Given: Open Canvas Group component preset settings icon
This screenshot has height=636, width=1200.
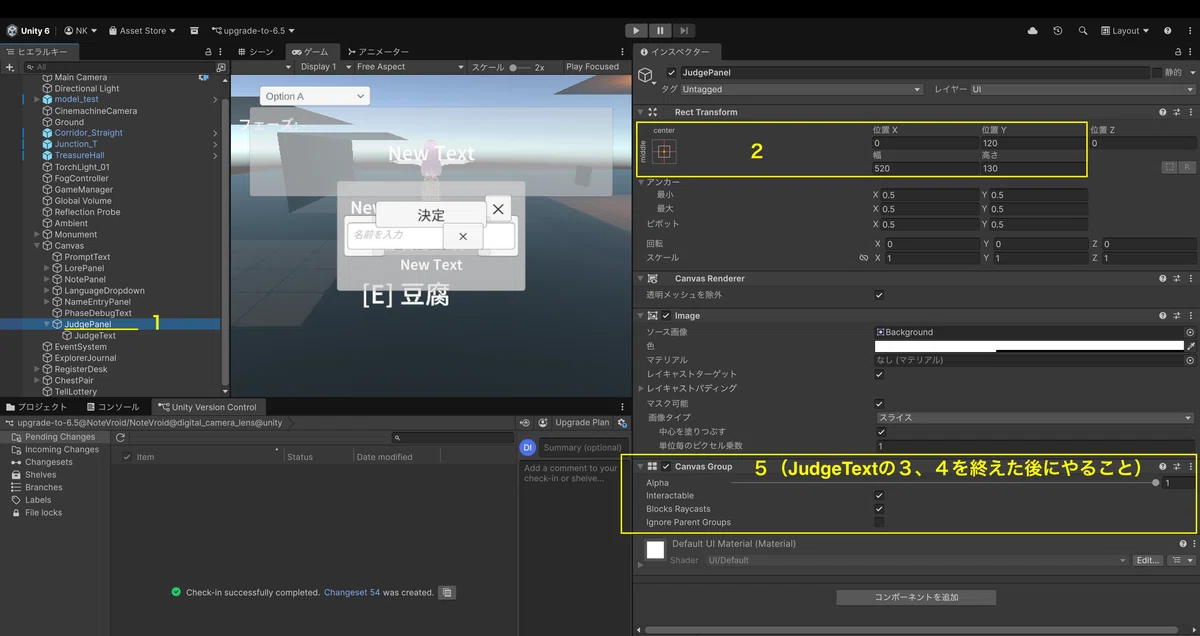Looking at the screenshot, I should (1176, 466).
